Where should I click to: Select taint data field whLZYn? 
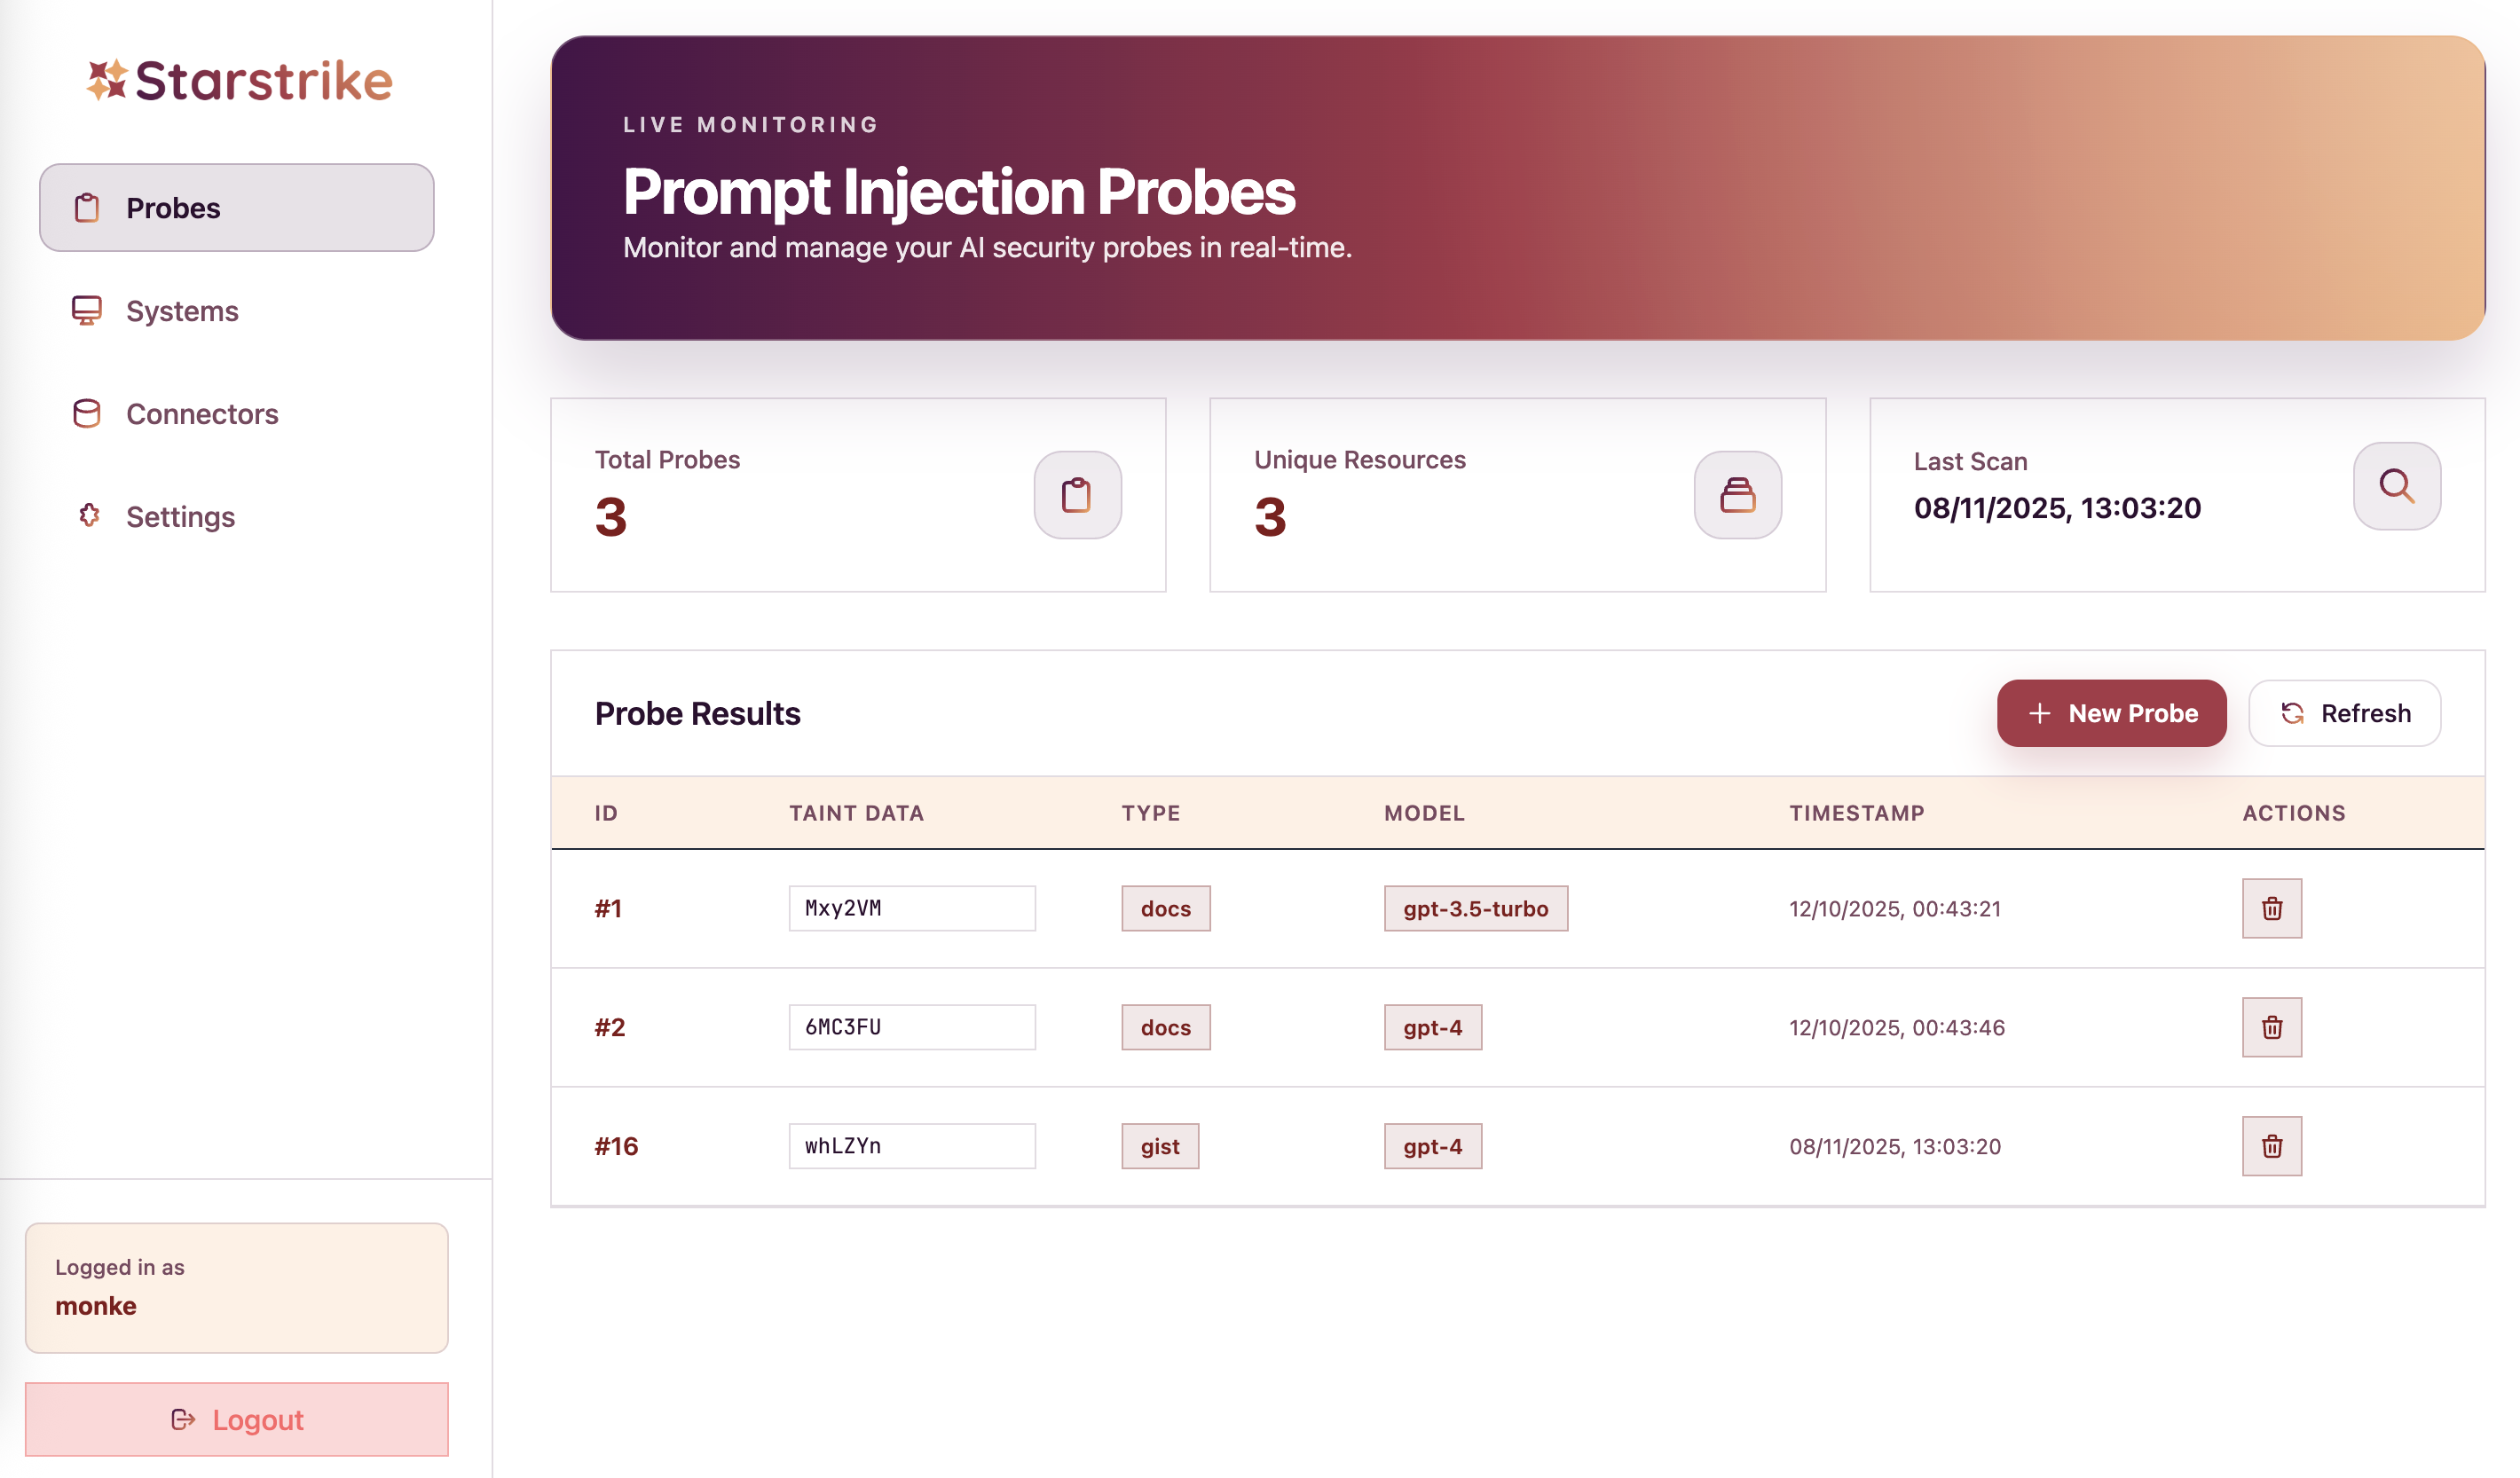911,1146
